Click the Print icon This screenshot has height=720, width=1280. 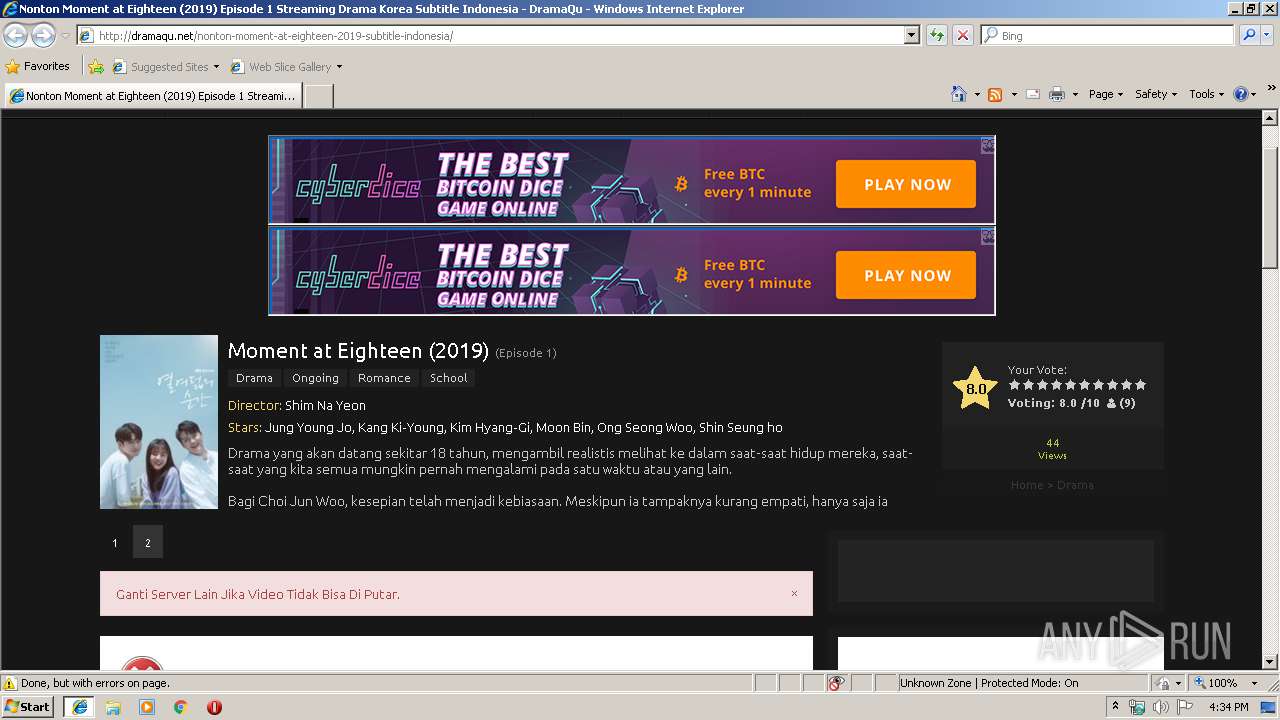point(1057,94)
